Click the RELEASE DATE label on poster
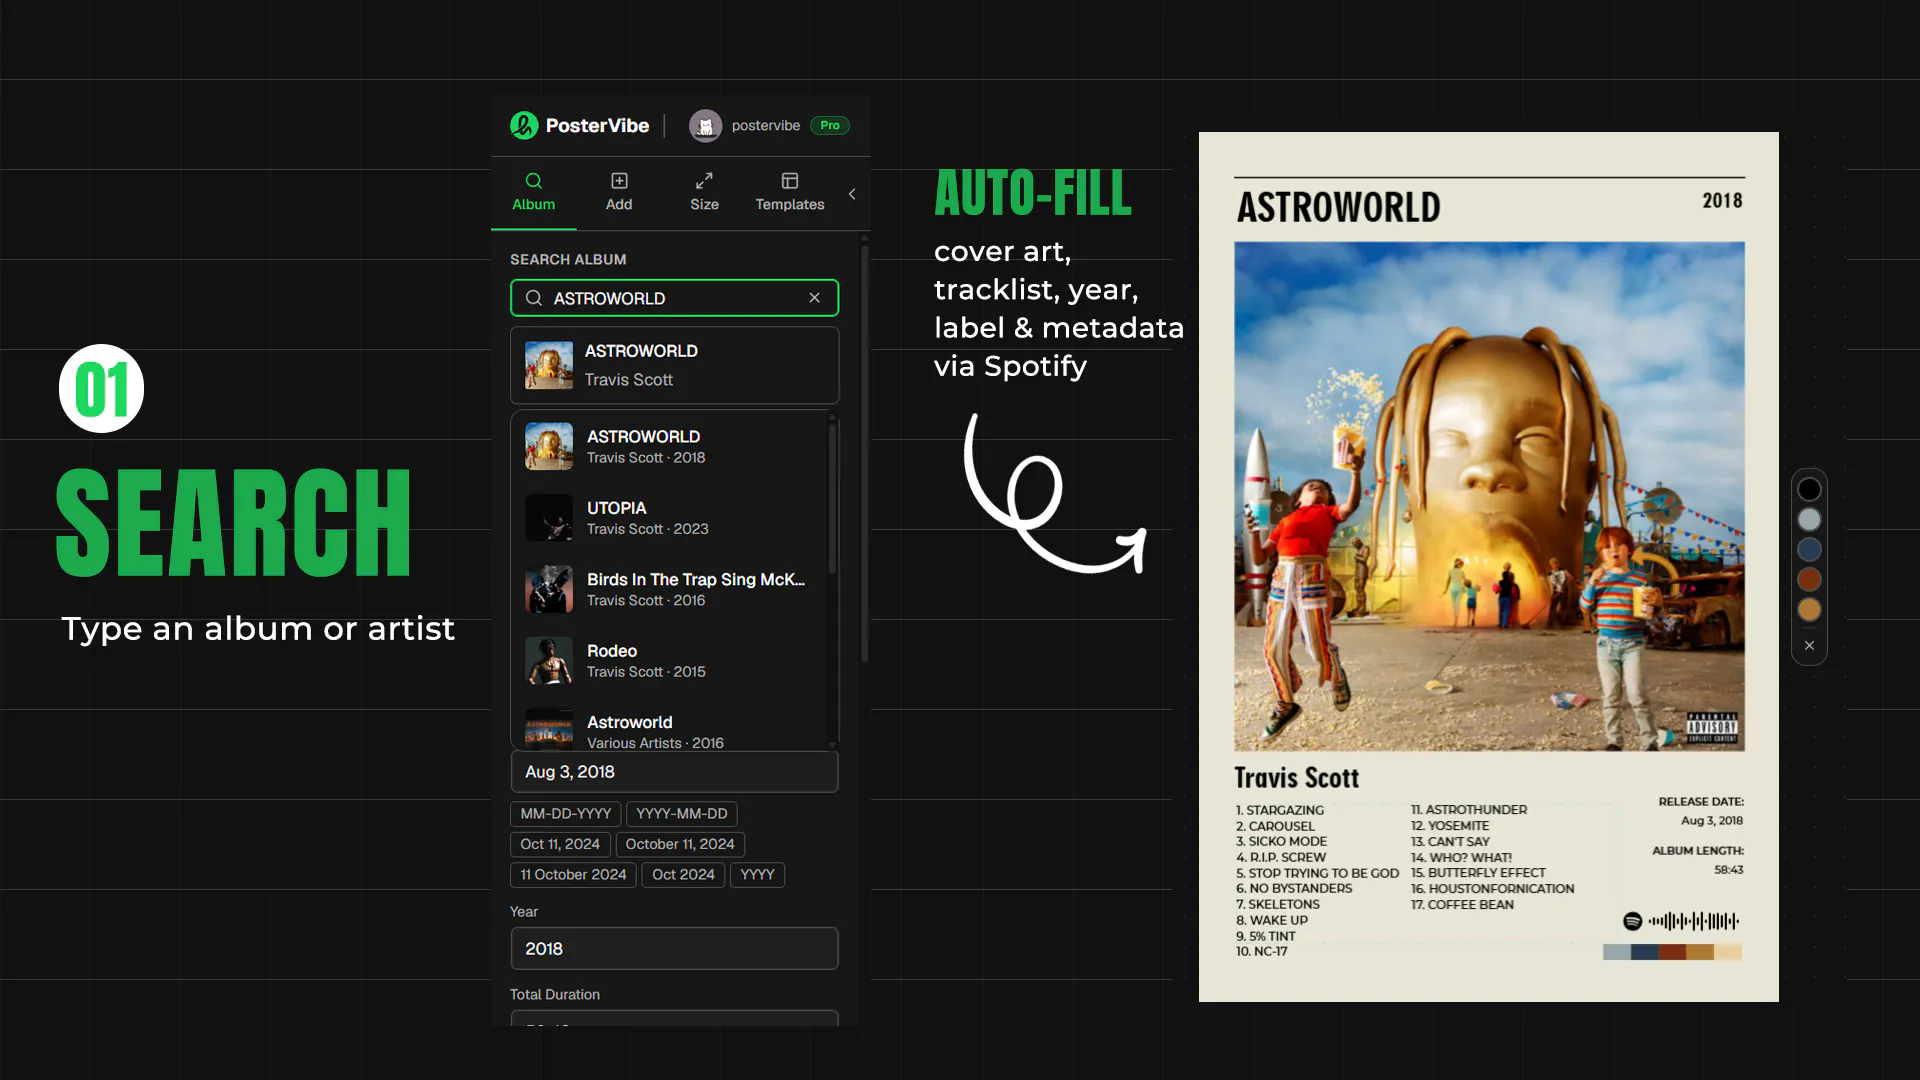Screen dimensions: 1920x1080 [x=1700, y=801]
